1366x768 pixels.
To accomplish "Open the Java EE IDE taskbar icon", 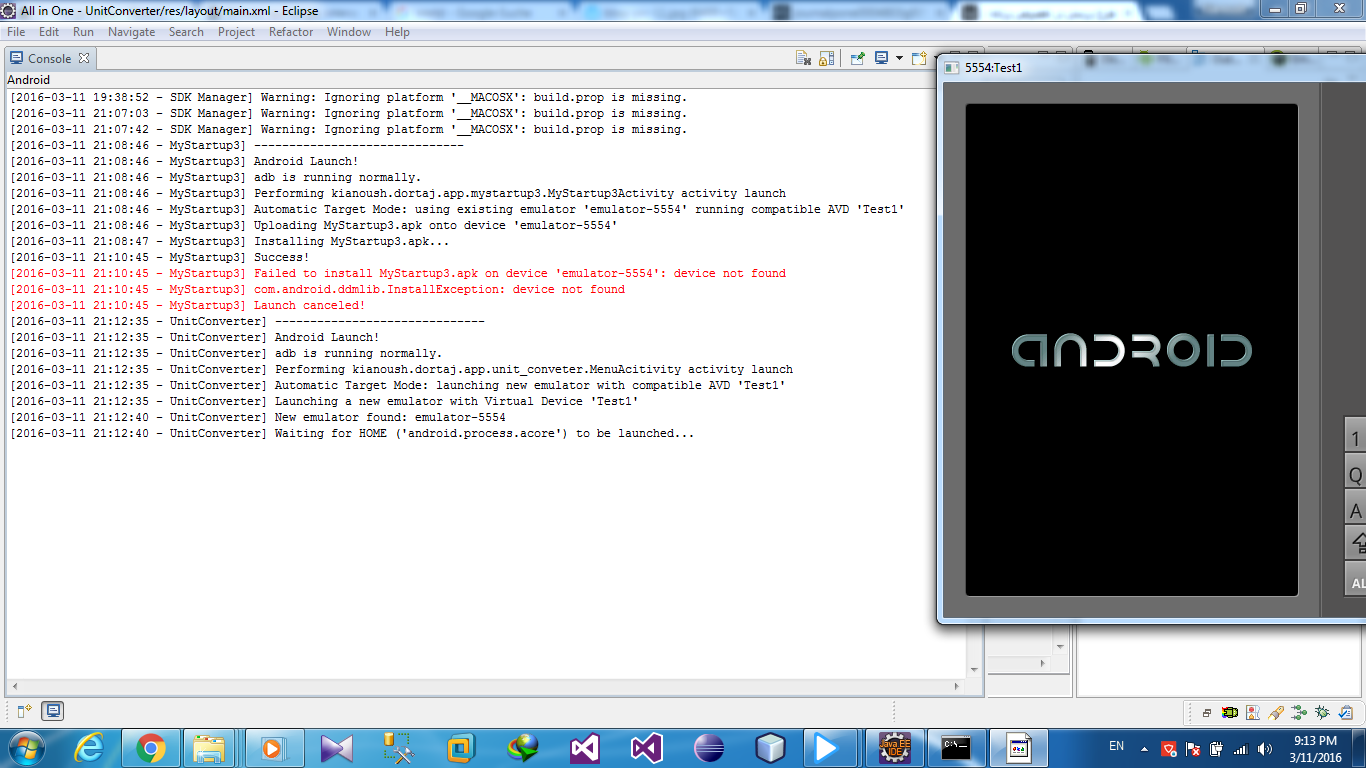I will tap(895, 748).
